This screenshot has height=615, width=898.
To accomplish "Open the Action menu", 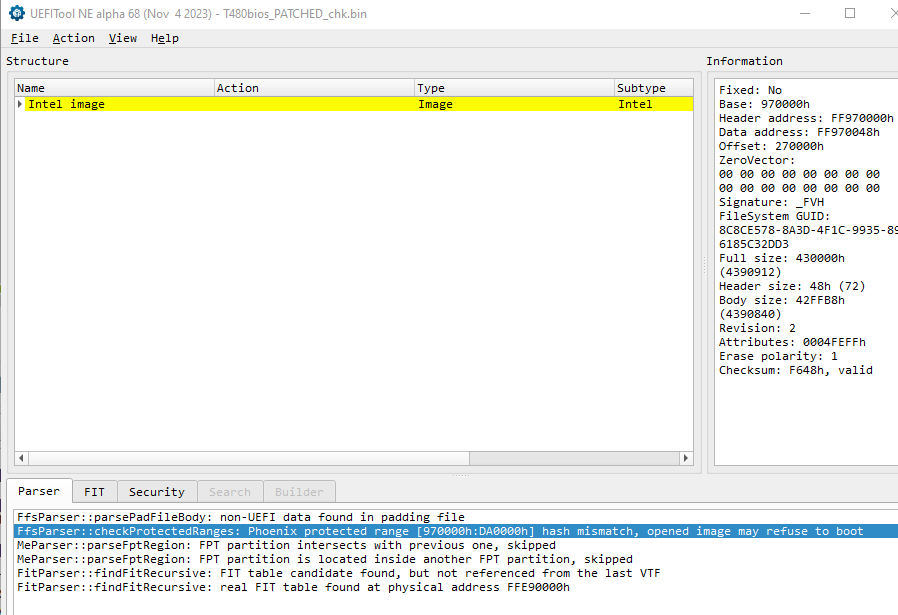I will [x=73, y=38].
